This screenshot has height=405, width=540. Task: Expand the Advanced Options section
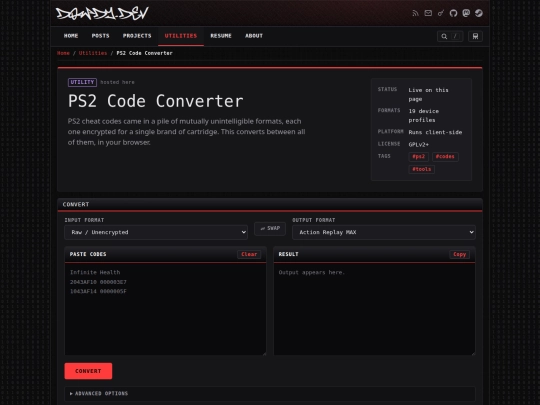(270, 393)
